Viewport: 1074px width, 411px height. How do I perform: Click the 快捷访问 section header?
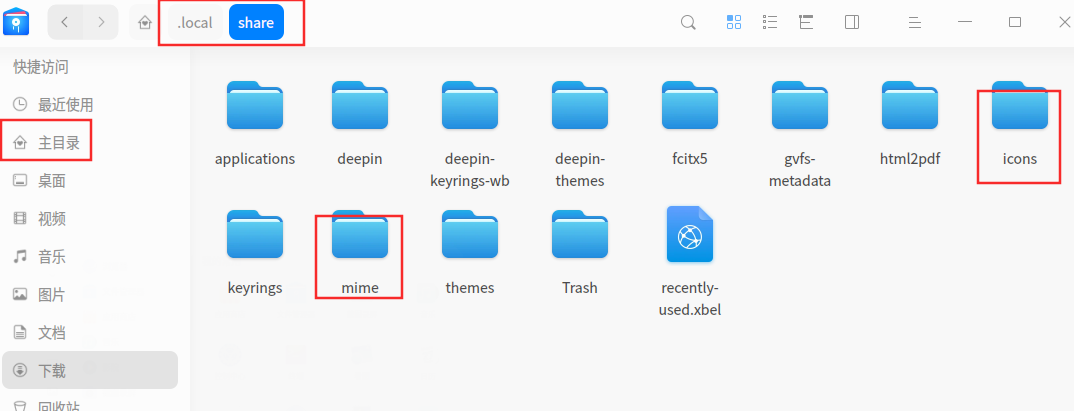(41, 67)
